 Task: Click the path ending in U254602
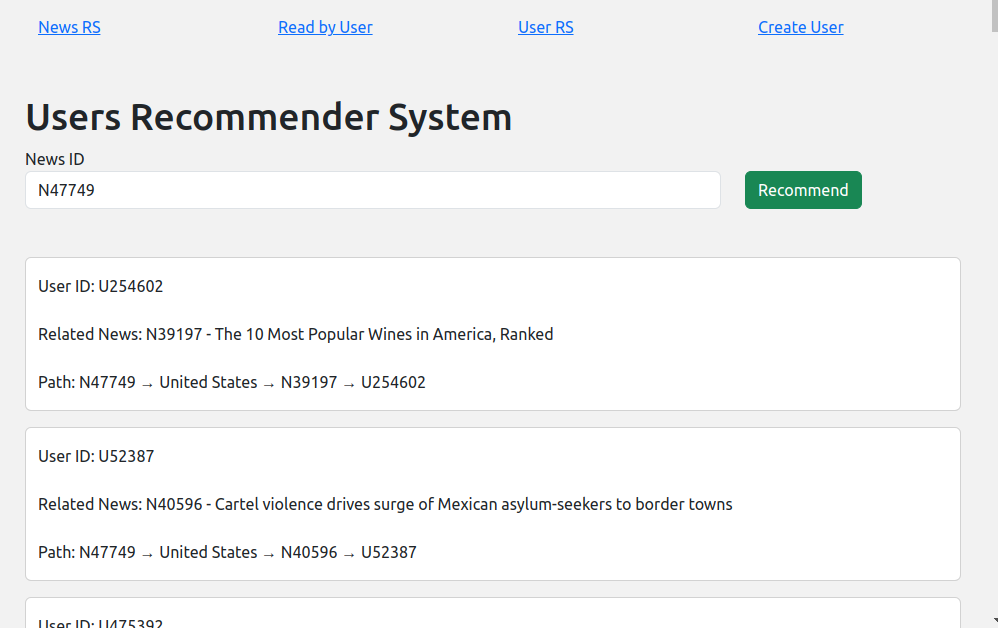pos(232,382)
